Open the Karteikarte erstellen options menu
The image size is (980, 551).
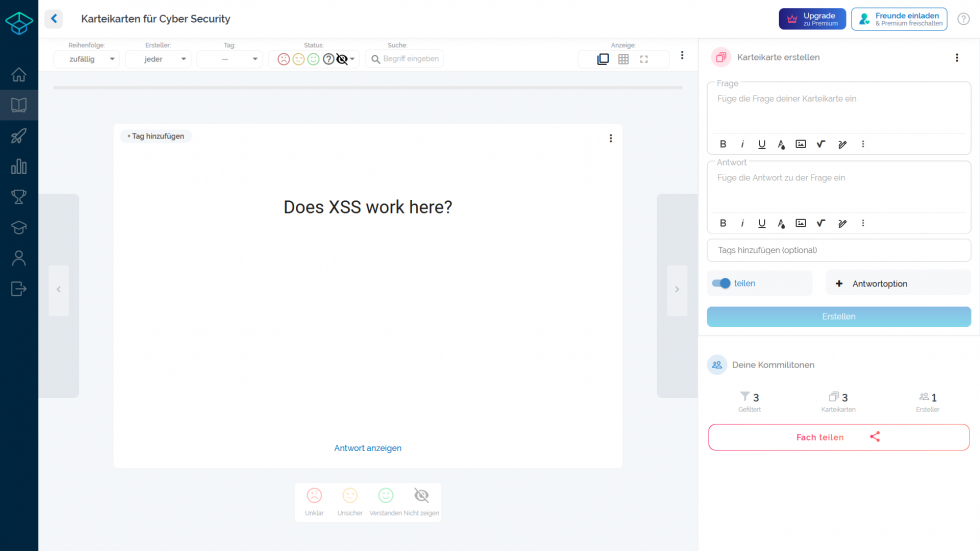pyautogui.click(x=956, y=58)
